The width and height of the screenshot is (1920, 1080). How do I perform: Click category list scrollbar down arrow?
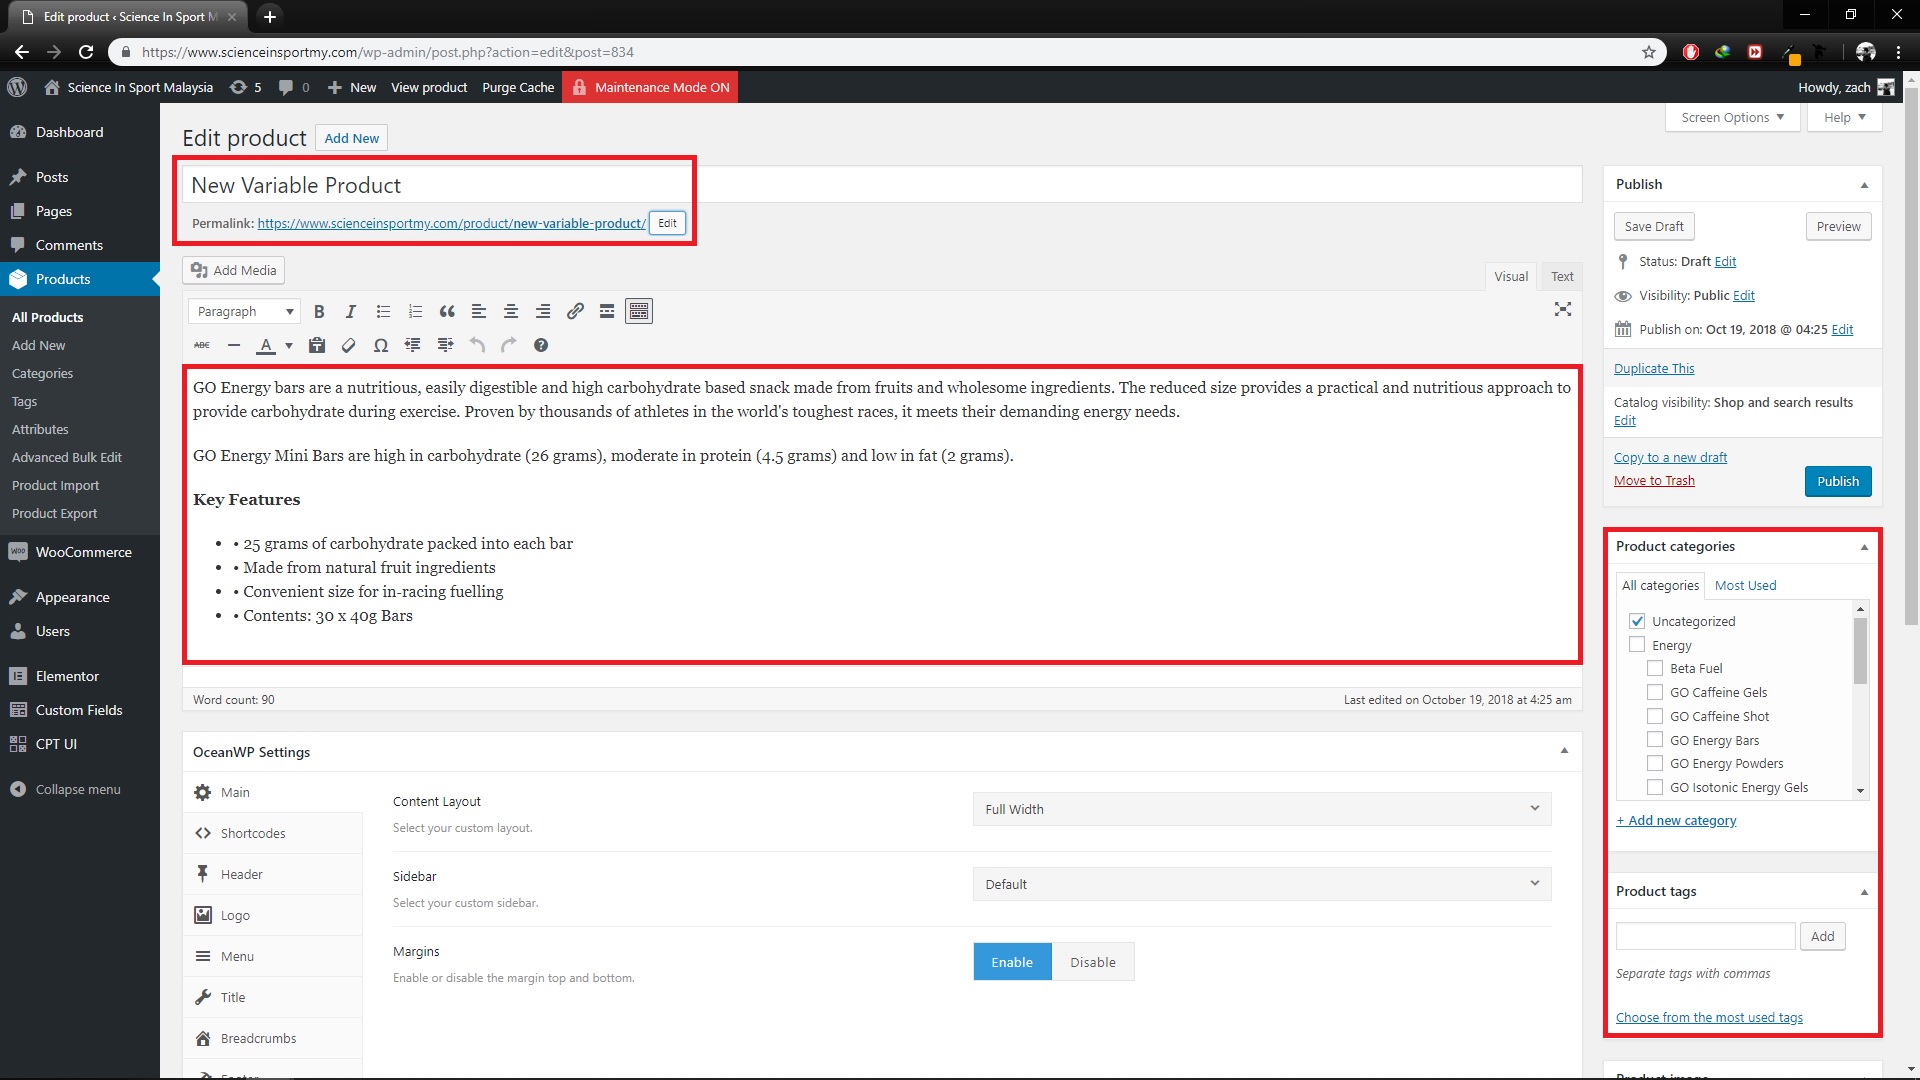point(1860,791)
